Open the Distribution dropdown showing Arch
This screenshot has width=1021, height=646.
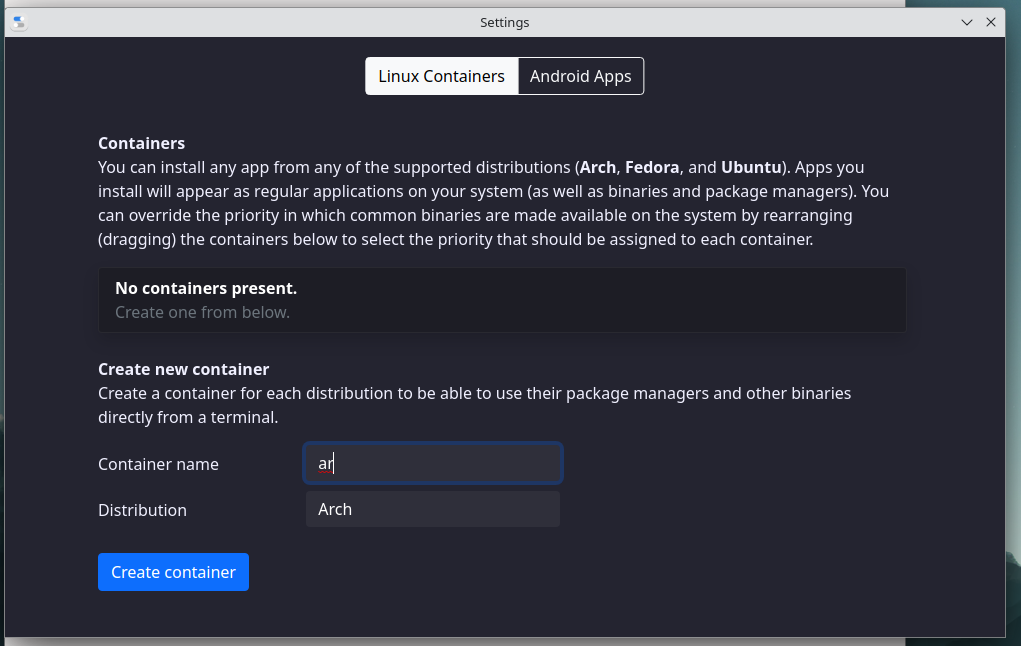pos(432,509)
